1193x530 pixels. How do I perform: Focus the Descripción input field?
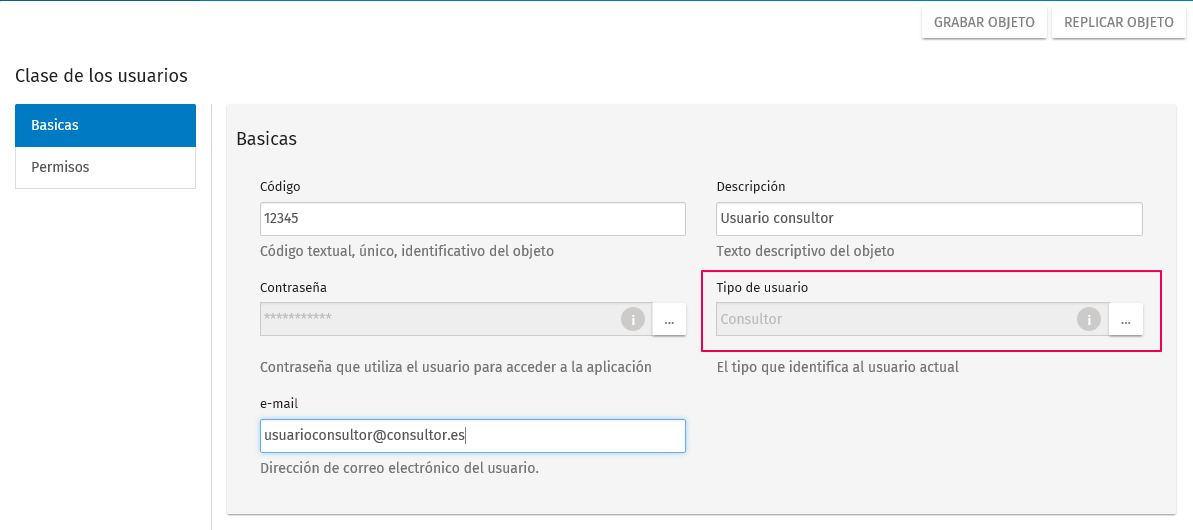(929, 218)
